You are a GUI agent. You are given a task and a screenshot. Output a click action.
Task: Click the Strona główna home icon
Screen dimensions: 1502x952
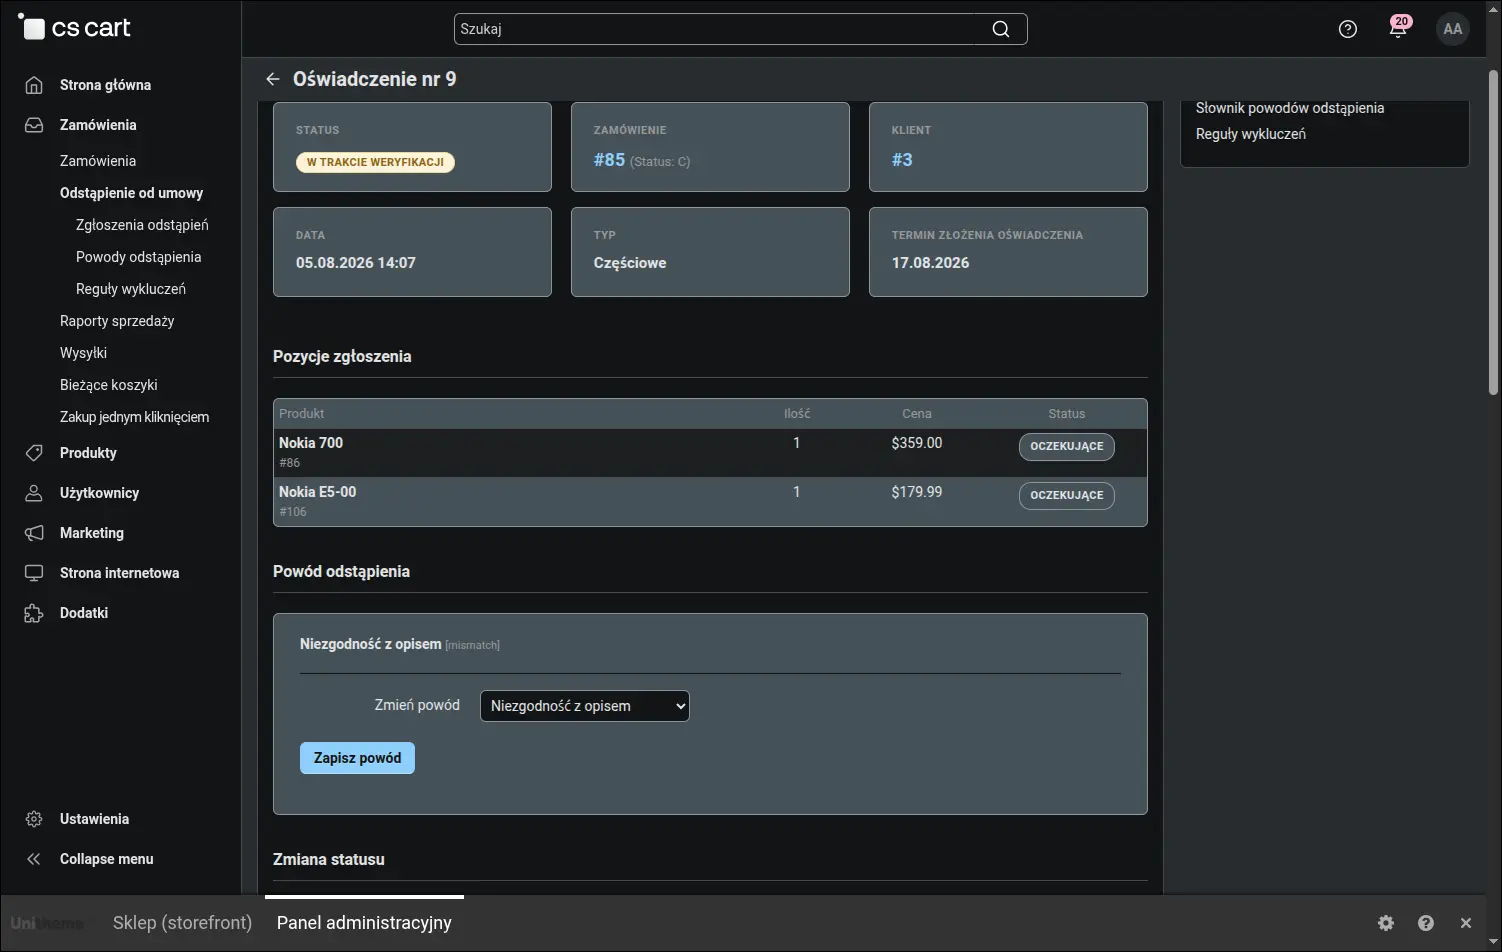pos(34,85)
